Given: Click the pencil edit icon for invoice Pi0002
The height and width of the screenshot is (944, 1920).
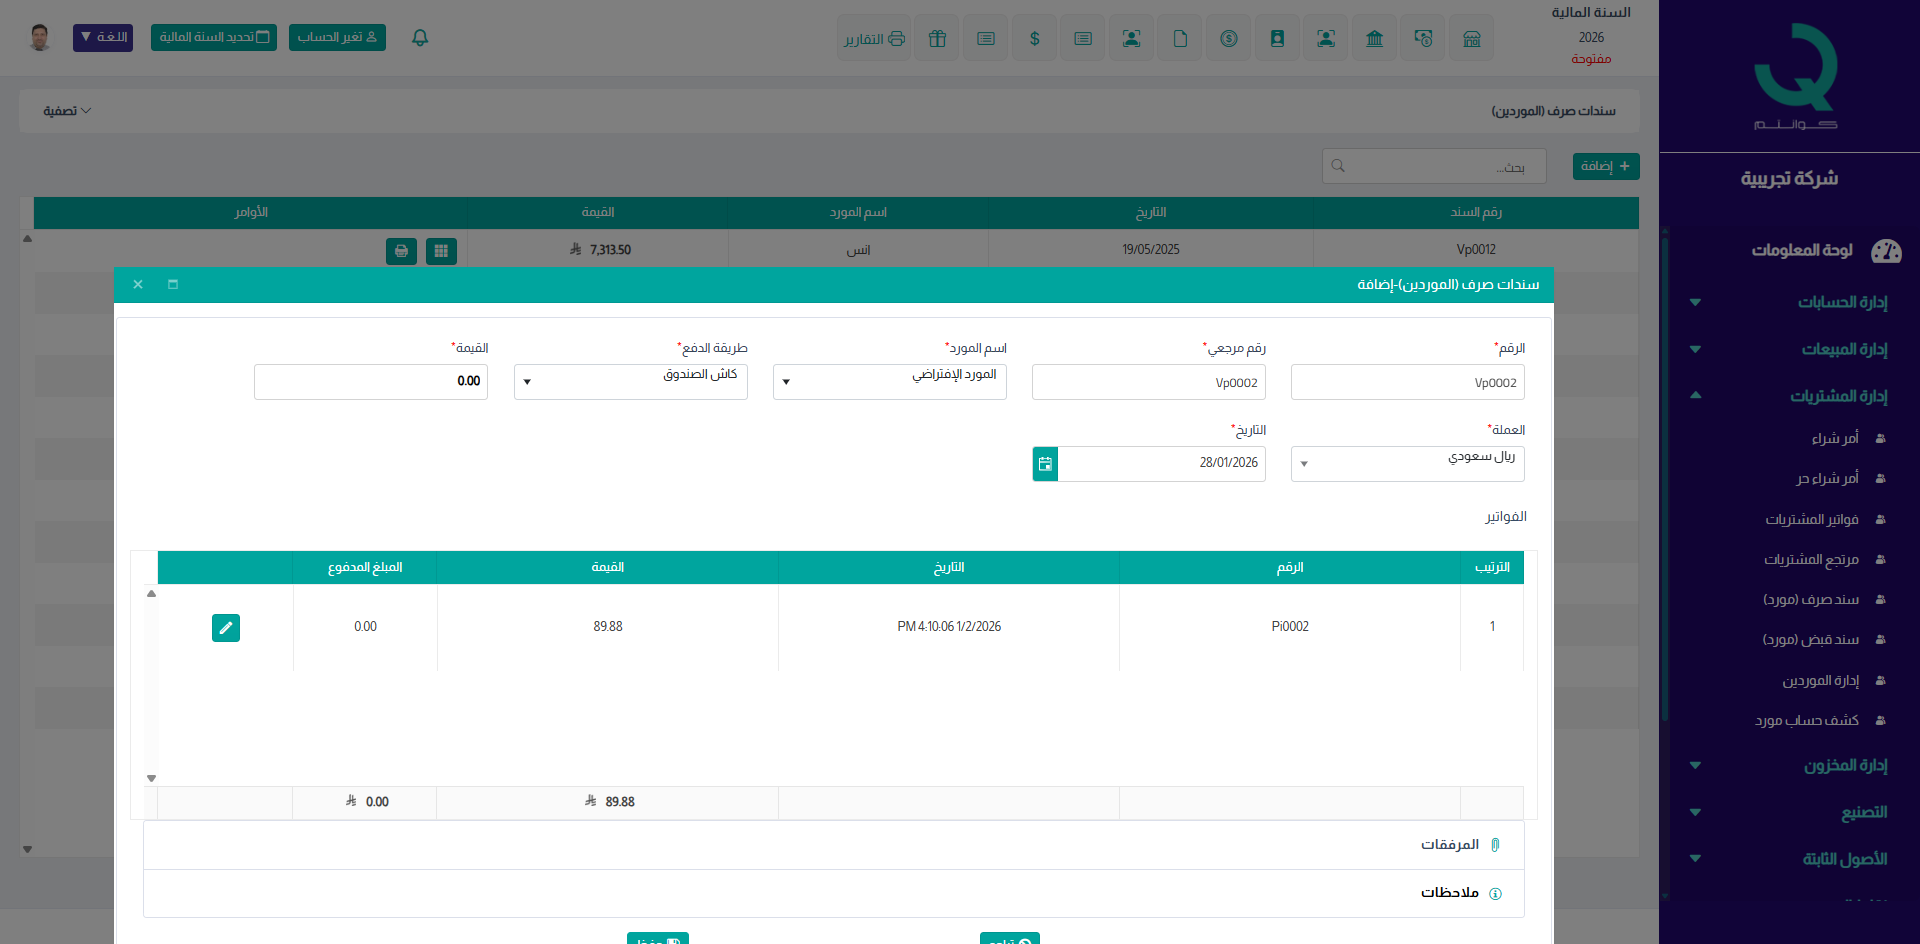Looking at the screenshot, I should click(x=226, y=628).
